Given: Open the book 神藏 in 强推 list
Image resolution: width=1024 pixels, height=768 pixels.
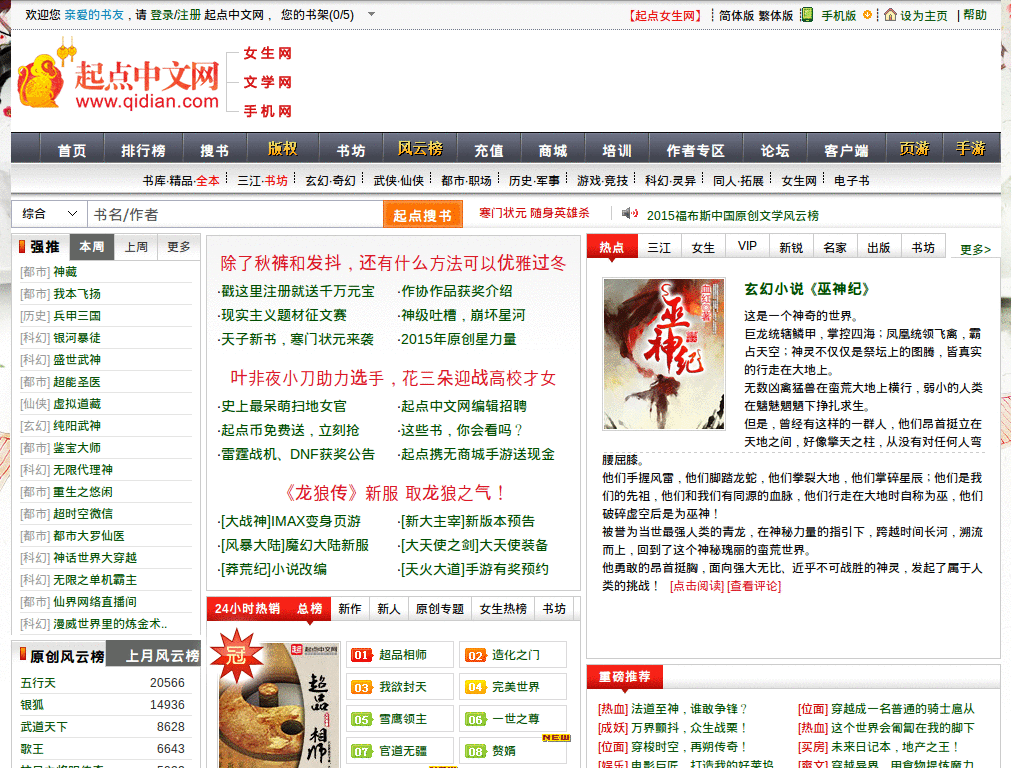Looking at the screenshot, I should coord(65,272).
